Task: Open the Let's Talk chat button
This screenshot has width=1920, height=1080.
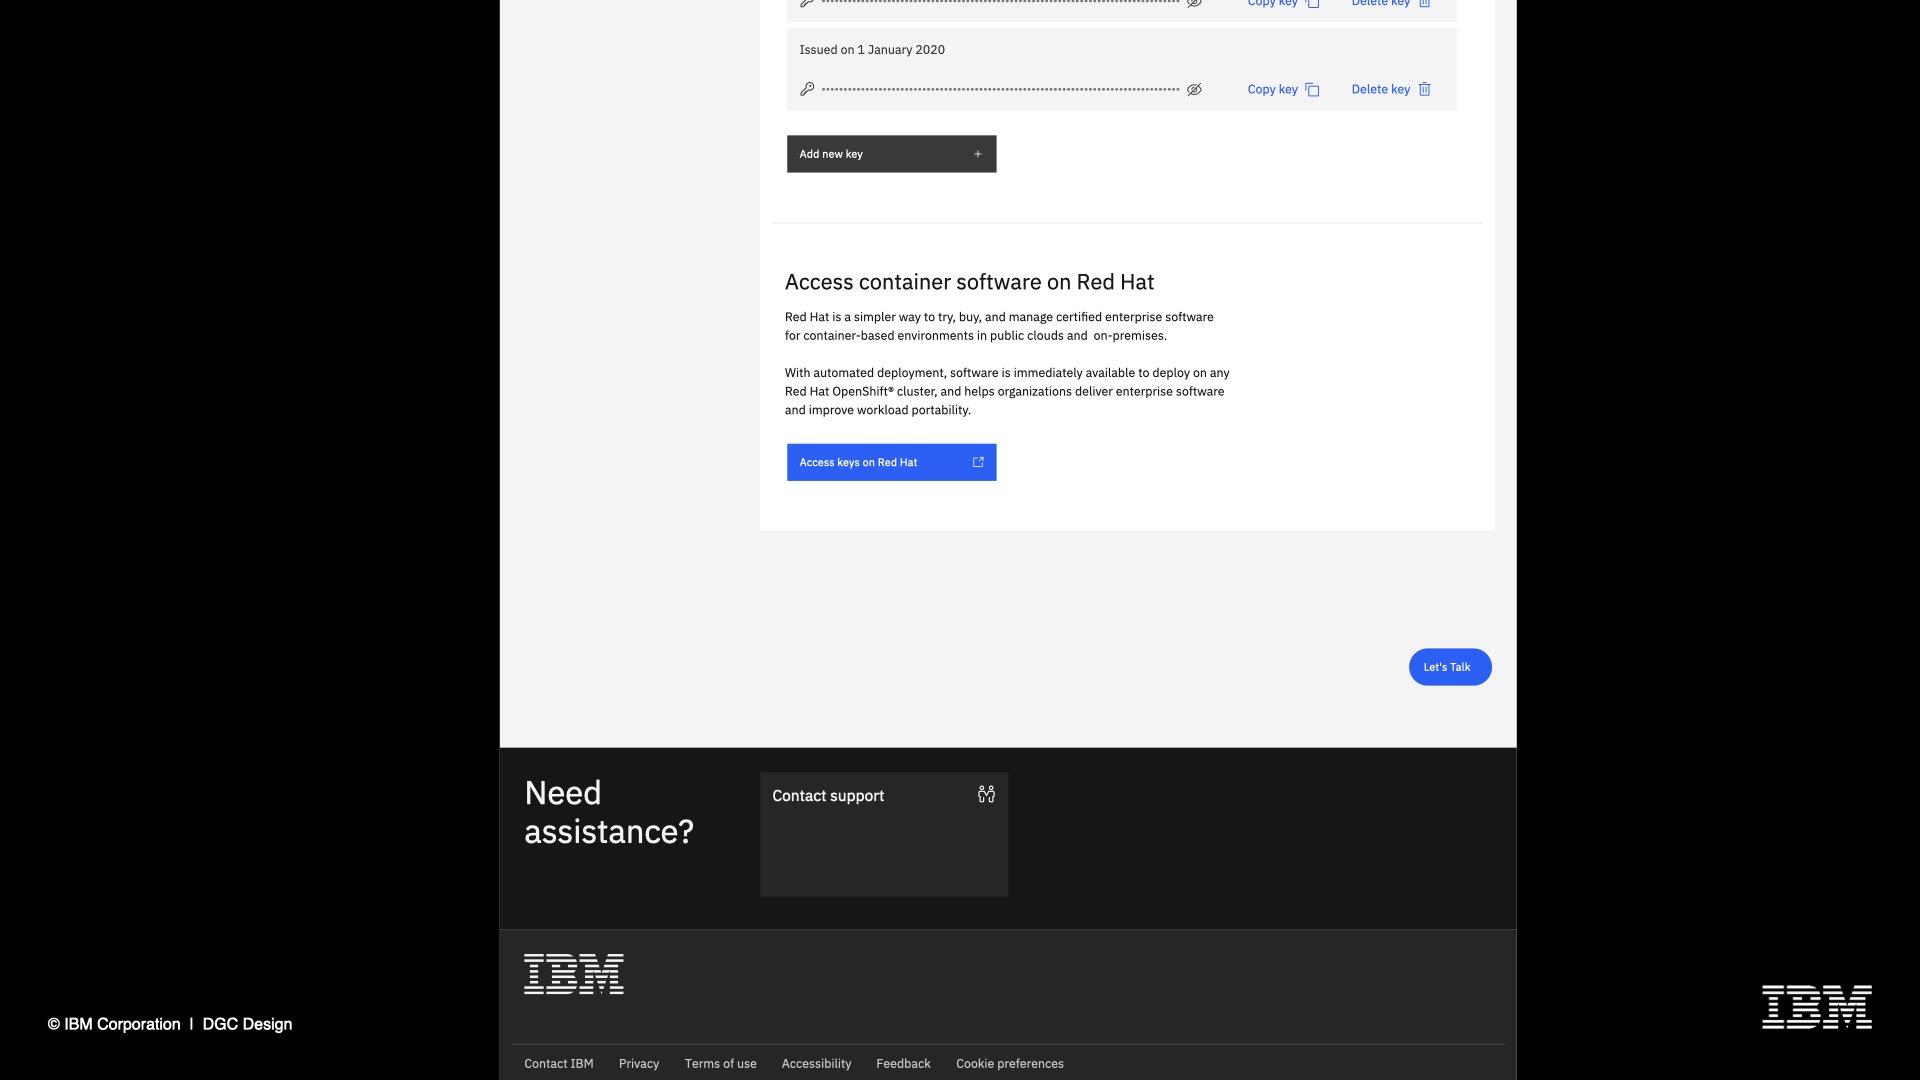Action: coord(1450,667)
